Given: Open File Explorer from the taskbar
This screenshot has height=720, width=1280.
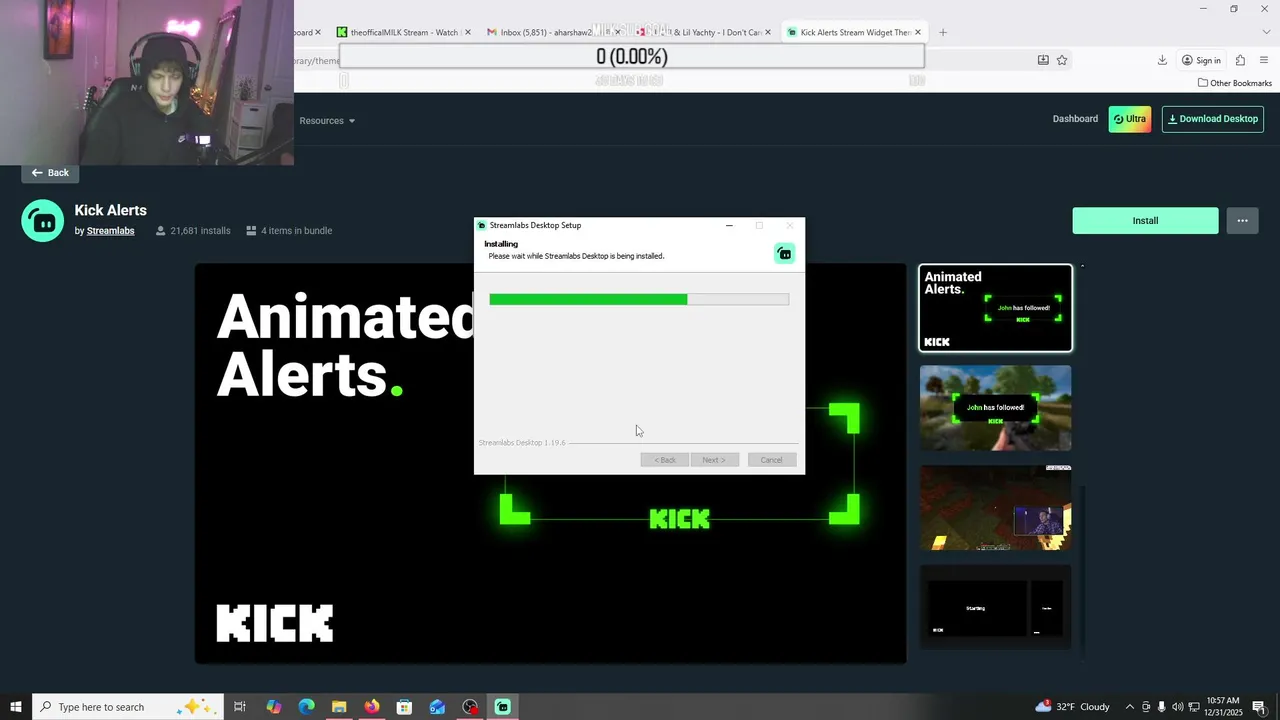Looking at the screenshot, I should [339, 707].
